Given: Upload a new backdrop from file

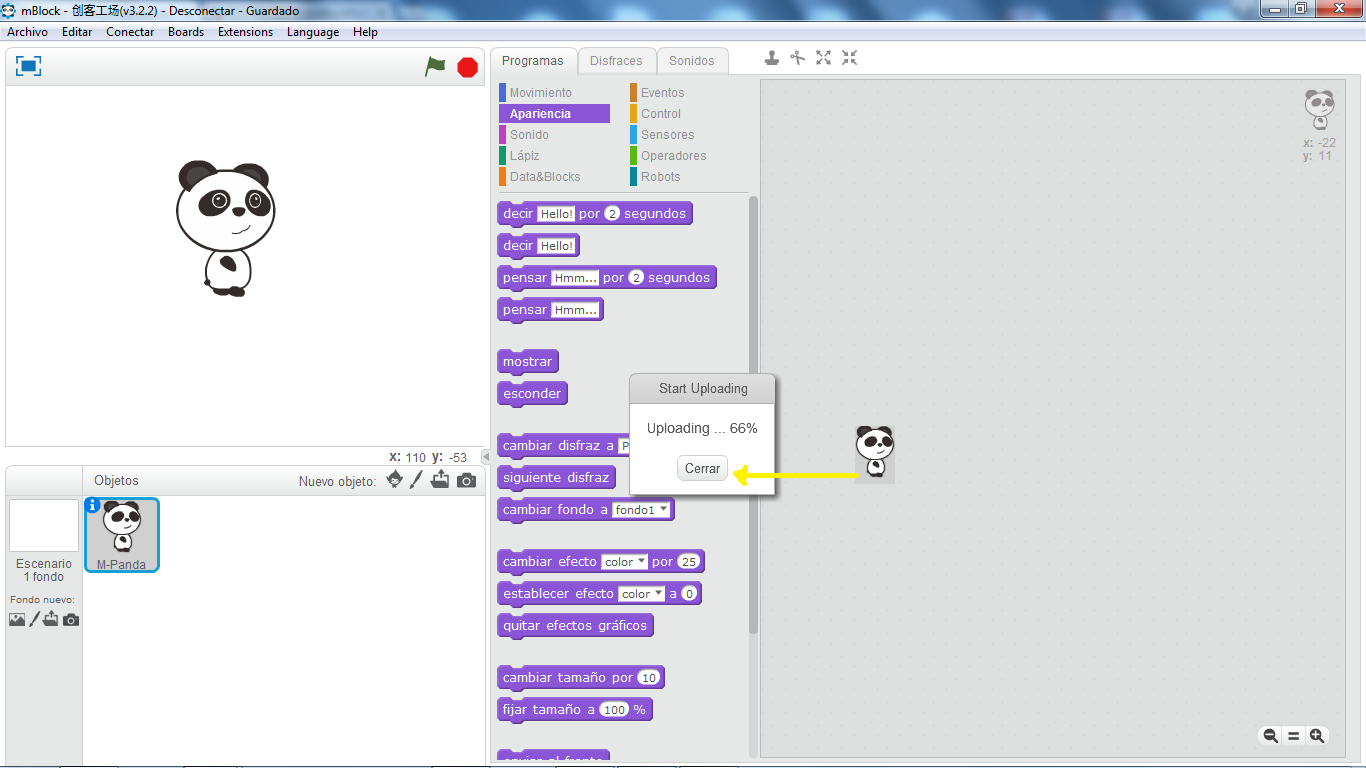Looking at the screenshot, I should [51, 619].
